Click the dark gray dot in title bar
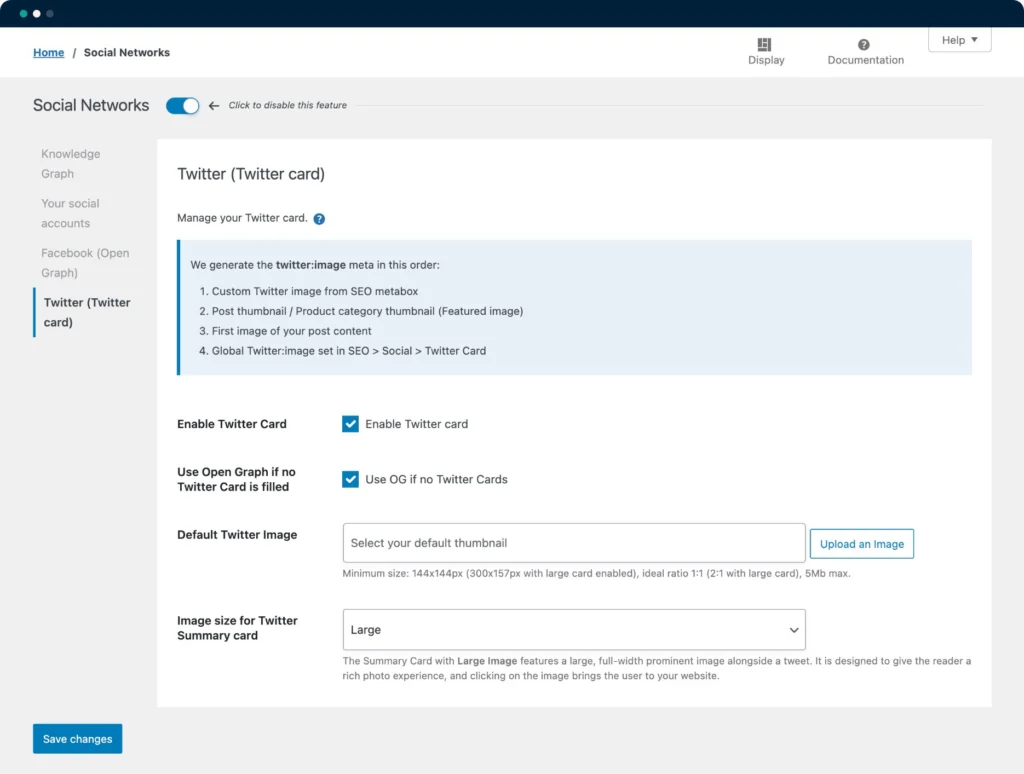 (x=50, y=14)
